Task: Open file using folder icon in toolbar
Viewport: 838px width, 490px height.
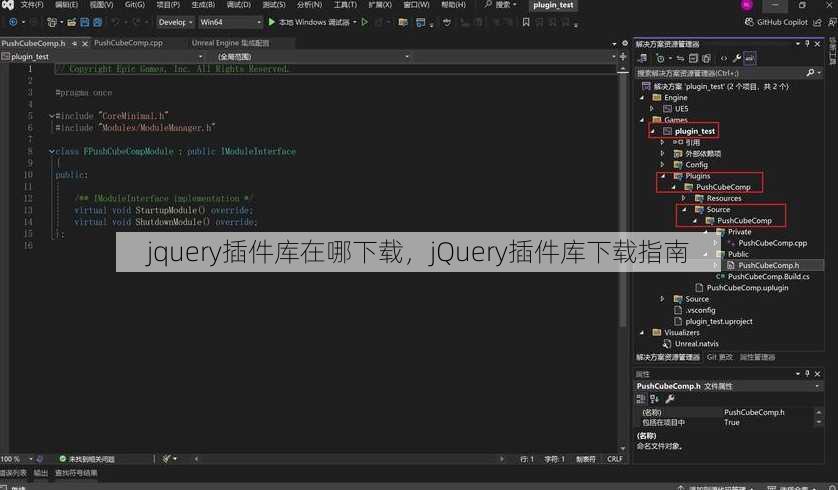Action: point(71,22)
